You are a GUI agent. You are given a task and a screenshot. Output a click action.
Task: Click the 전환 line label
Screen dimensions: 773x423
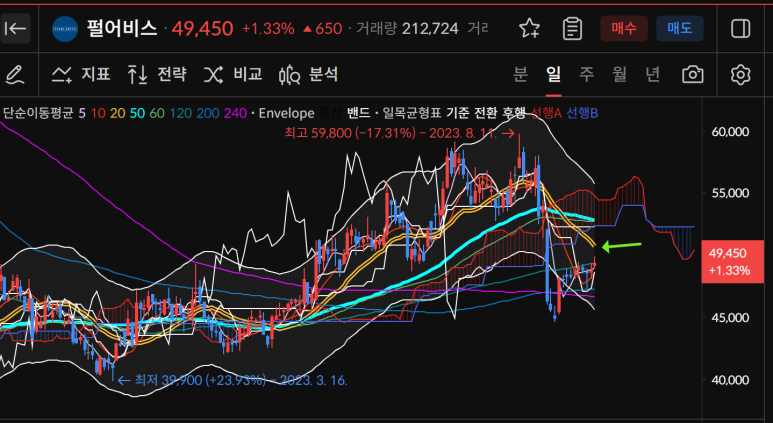[x=486, y=113]
